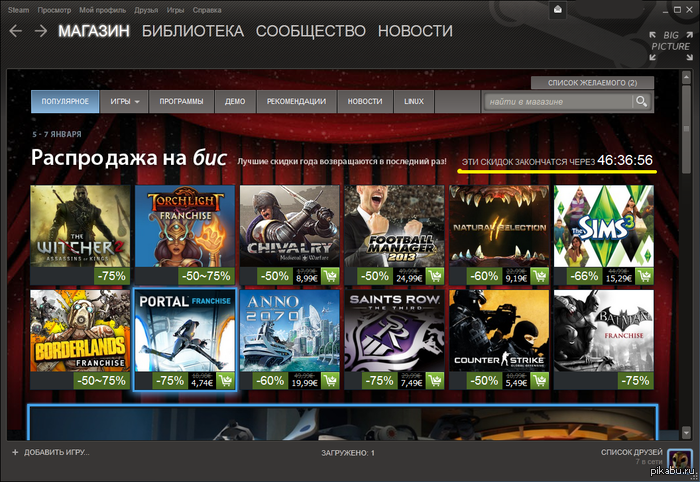Add Counter-Strike to cart

539,381
